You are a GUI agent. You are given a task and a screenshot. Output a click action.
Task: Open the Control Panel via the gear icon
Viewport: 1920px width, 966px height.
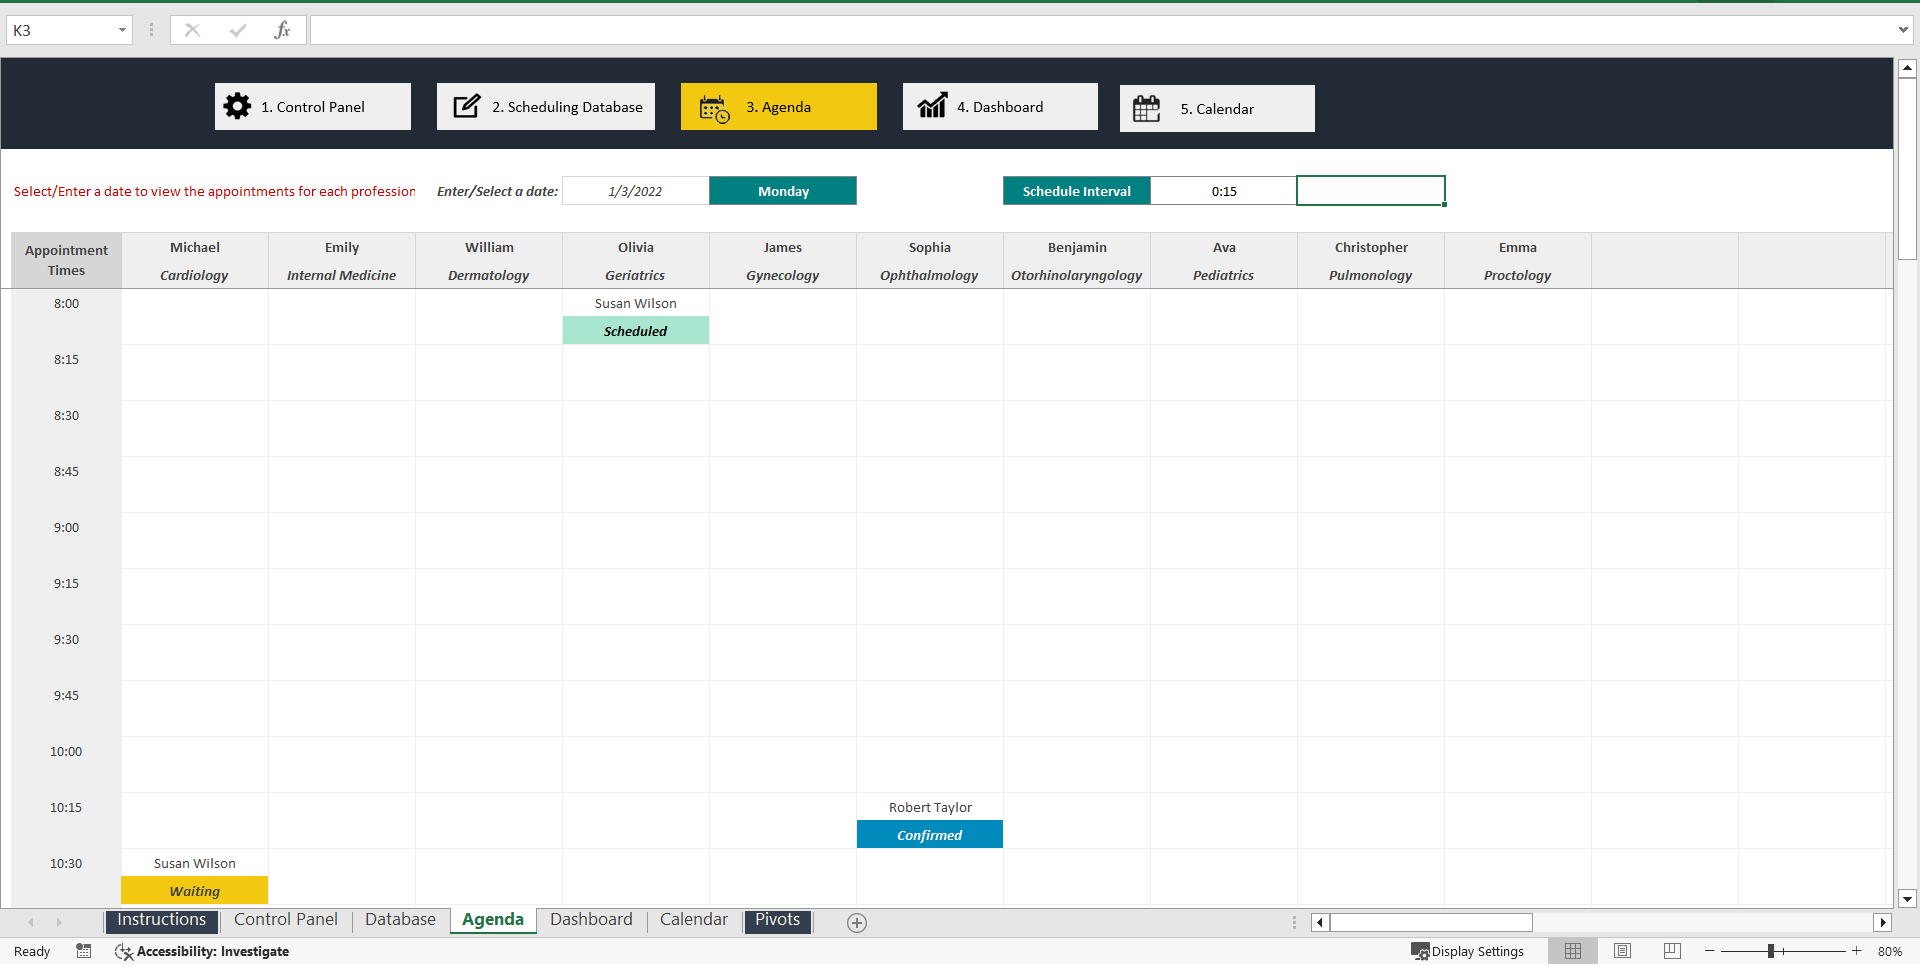[x=237, y=106]
